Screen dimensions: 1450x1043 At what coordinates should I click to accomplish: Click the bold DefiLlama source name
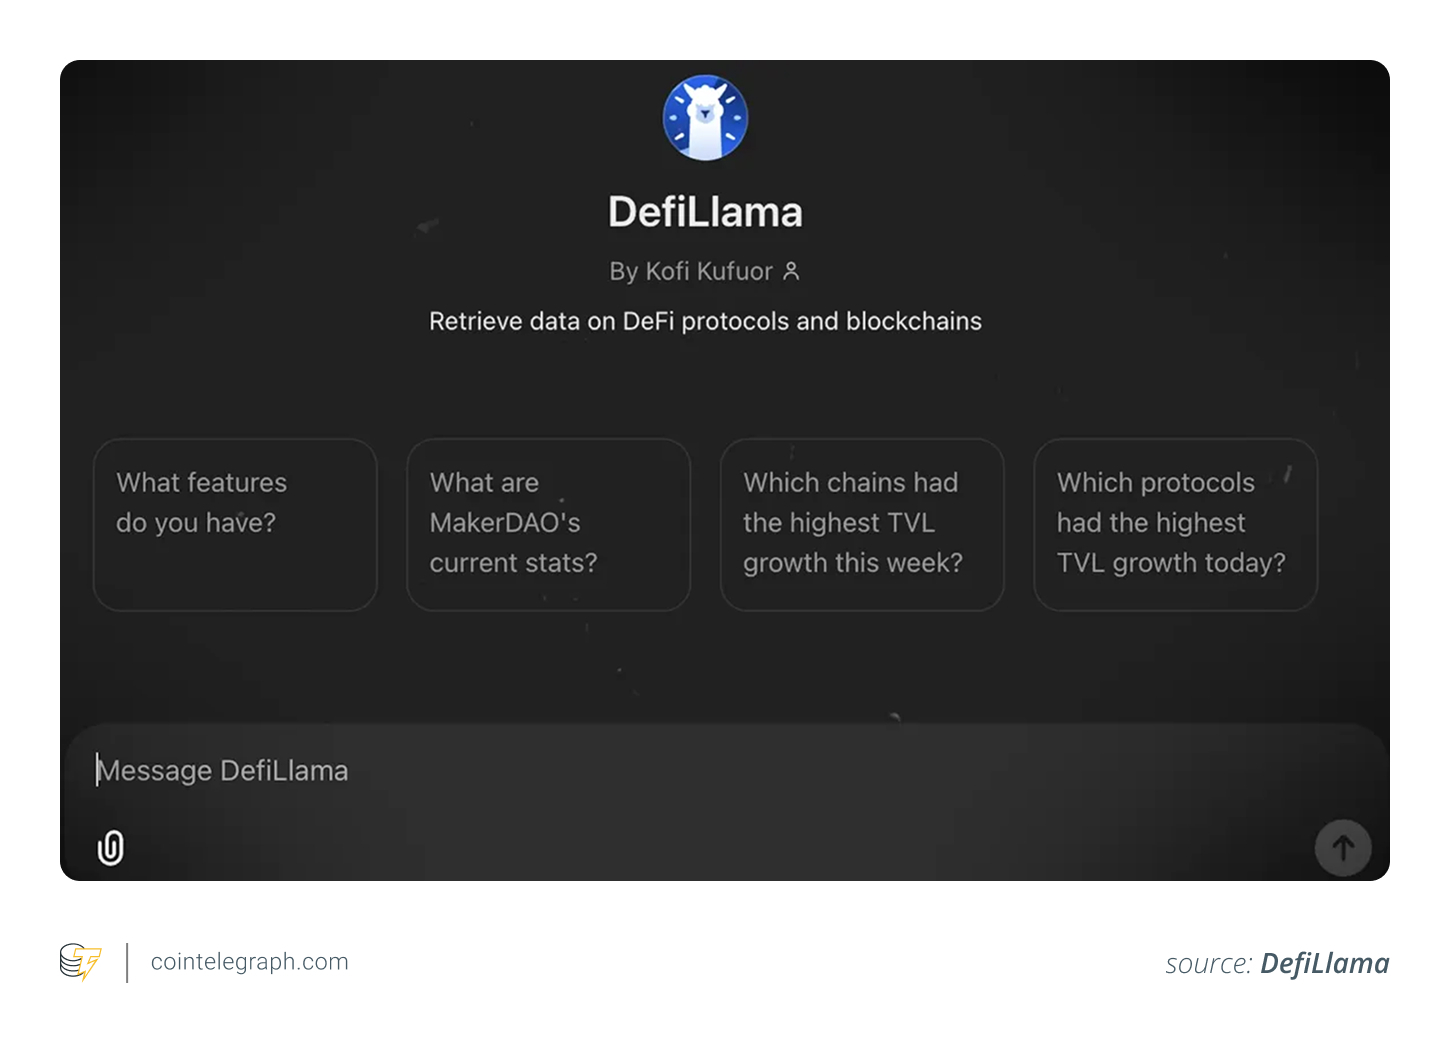(1324, 963)
